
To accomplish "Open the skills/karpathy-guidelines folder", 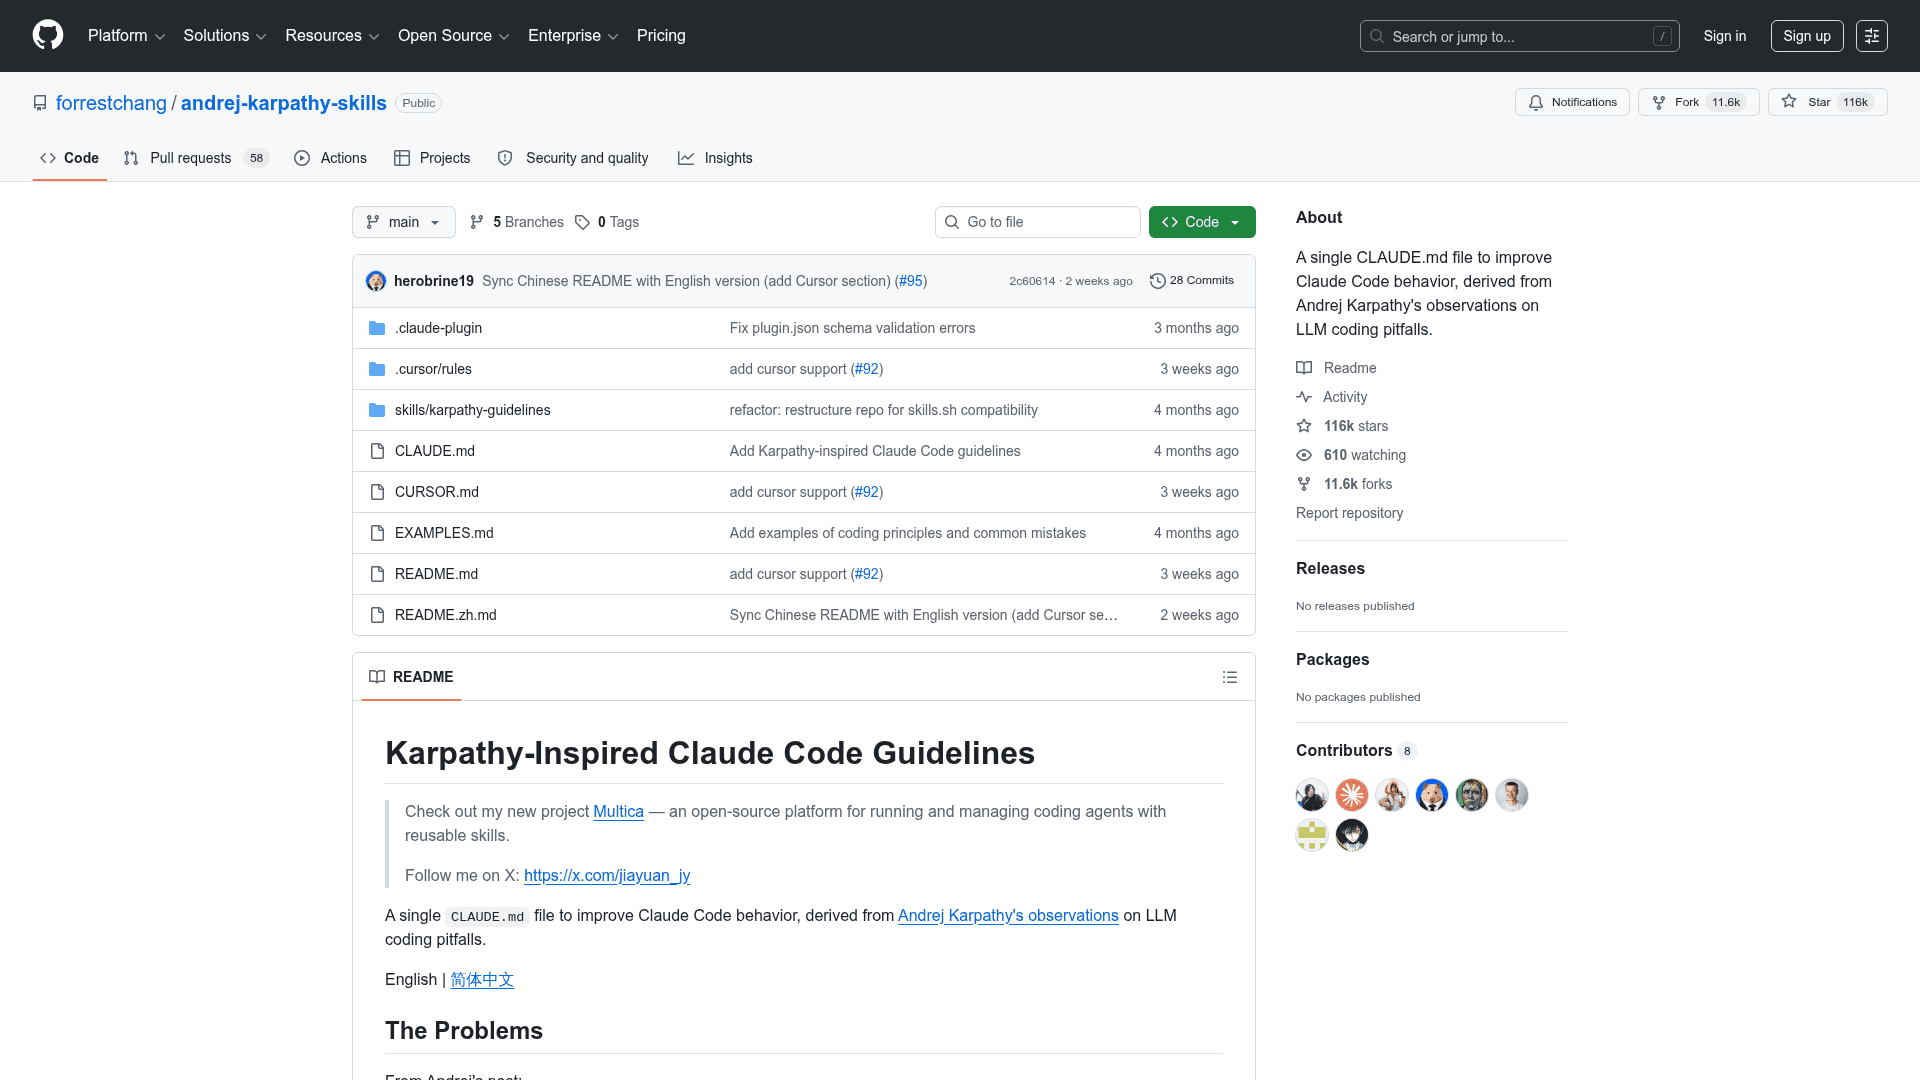I will tap(472, 410).
